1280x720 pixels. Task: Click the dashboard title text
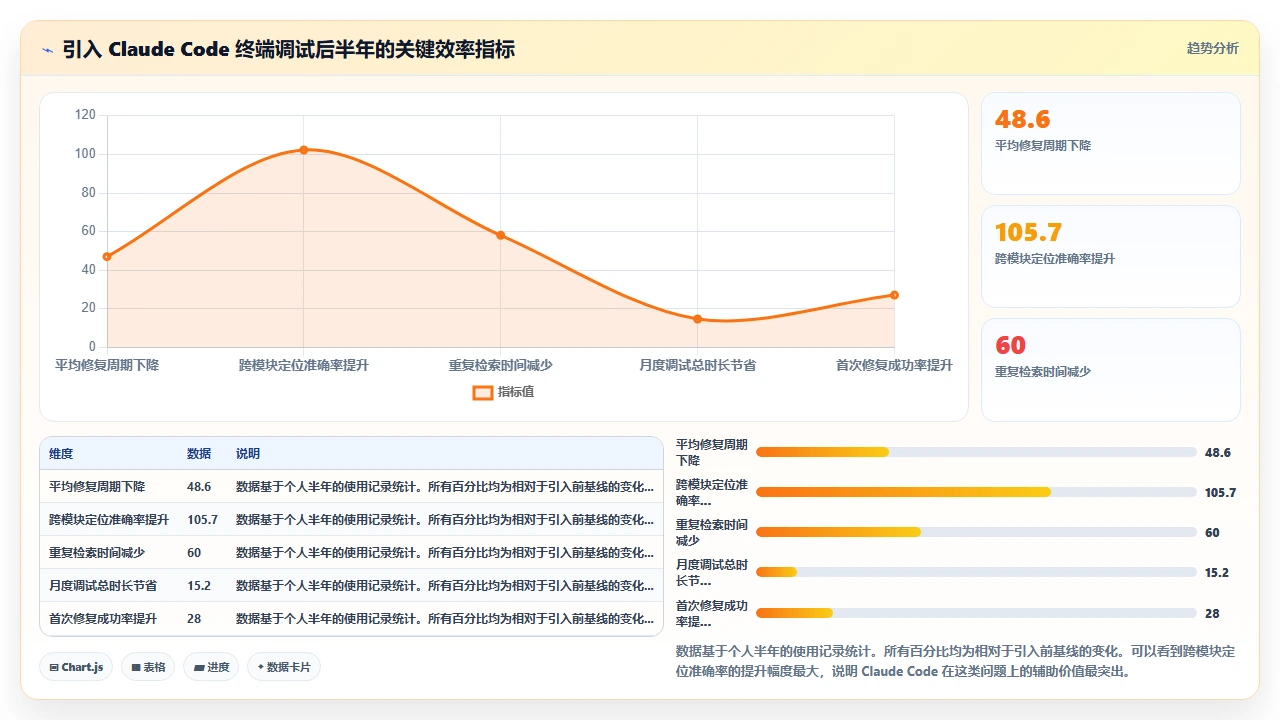(x=289, y=49)
